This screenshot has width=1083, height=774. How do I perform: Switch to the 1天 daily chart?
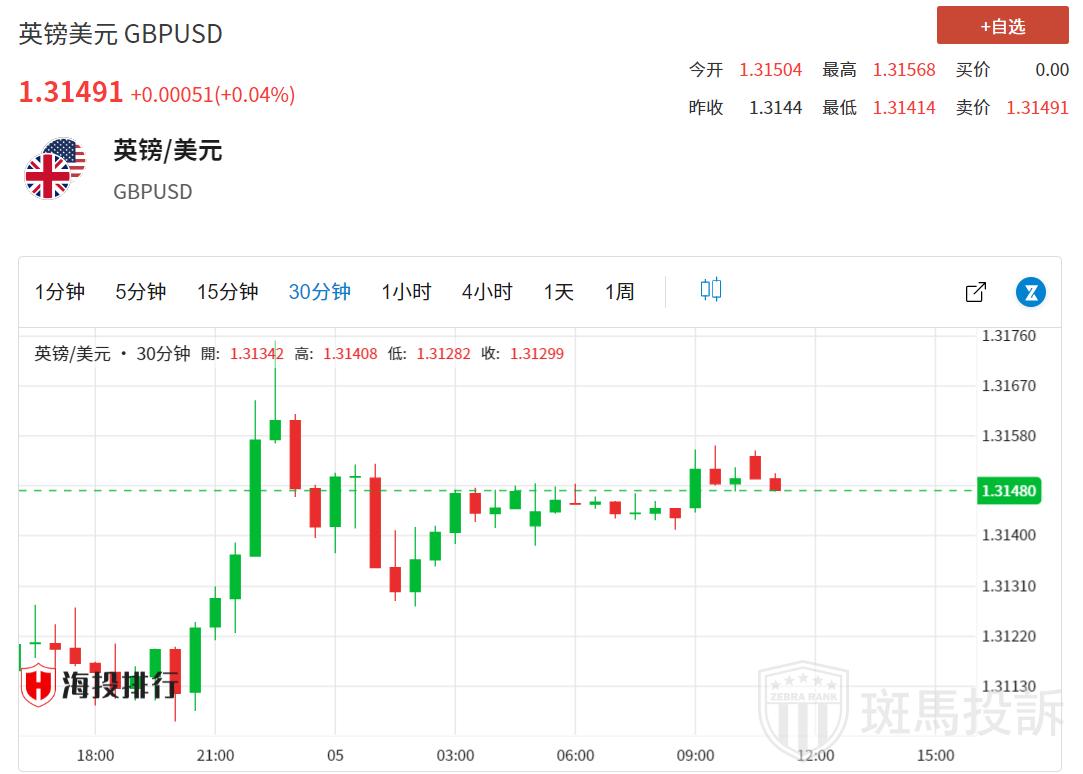point(558,292)
